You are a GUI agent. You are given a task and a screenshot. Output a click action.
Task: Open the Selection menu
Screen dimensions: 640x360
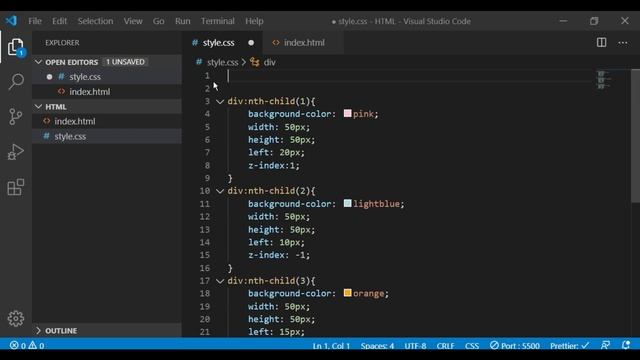coord(95,21)
